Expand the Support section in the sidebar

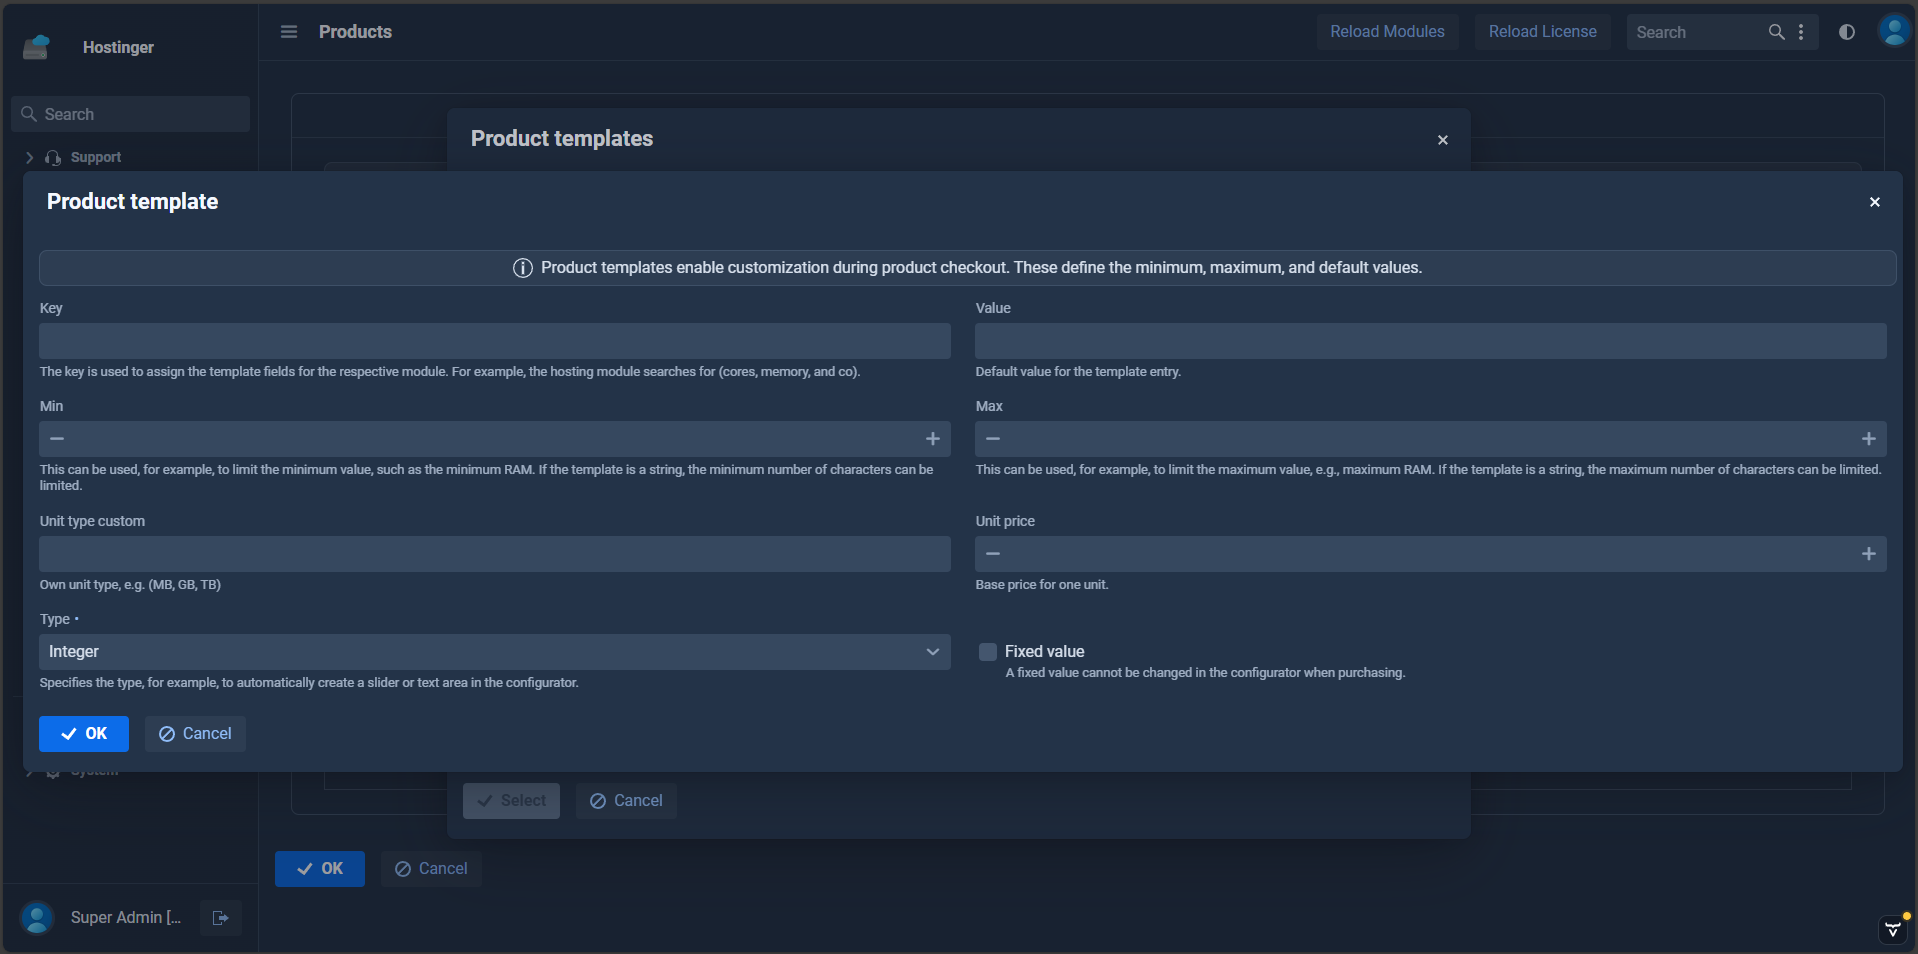coord(27,157)
